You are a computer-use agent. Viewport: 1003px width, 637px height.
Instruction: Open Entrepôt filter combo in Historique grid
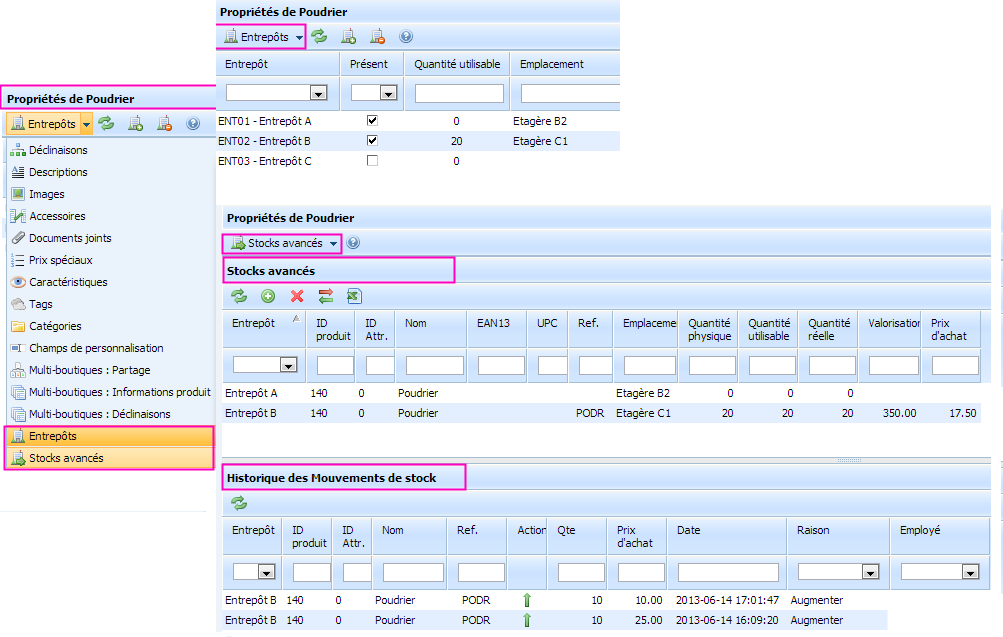tap(266, 572)
